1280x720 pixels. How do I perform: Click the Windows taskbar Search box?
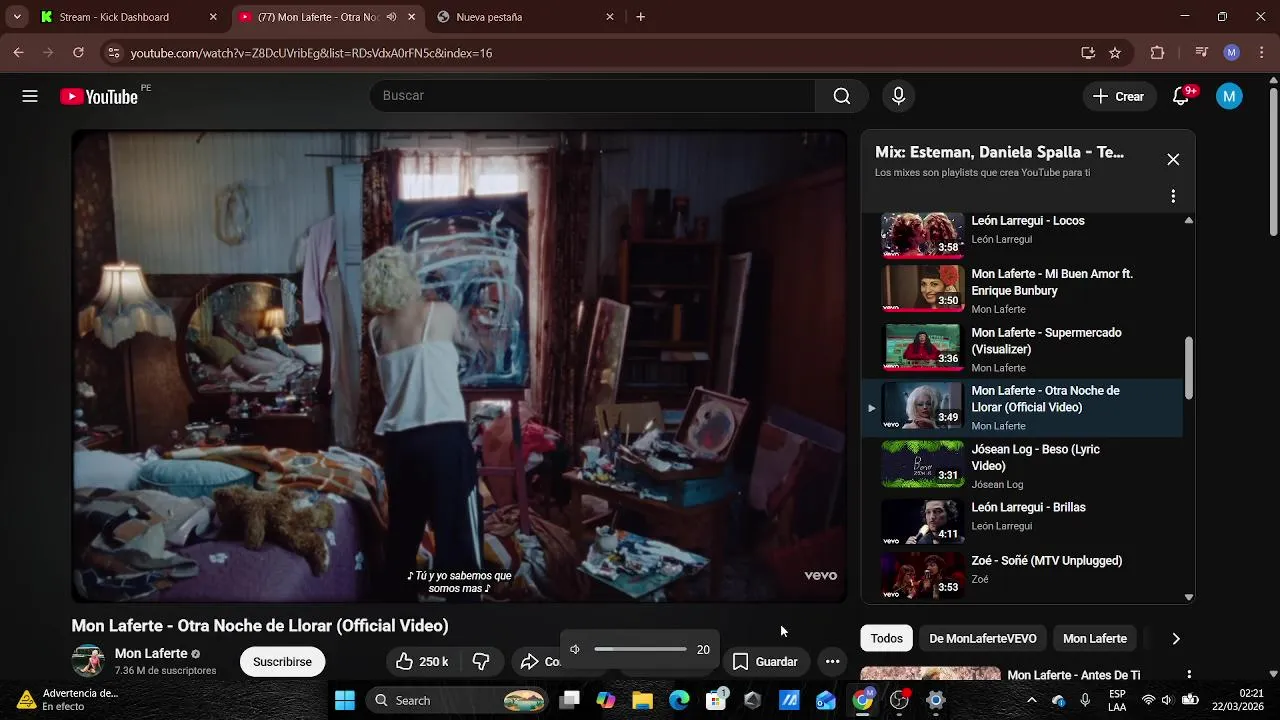[459, 700]
